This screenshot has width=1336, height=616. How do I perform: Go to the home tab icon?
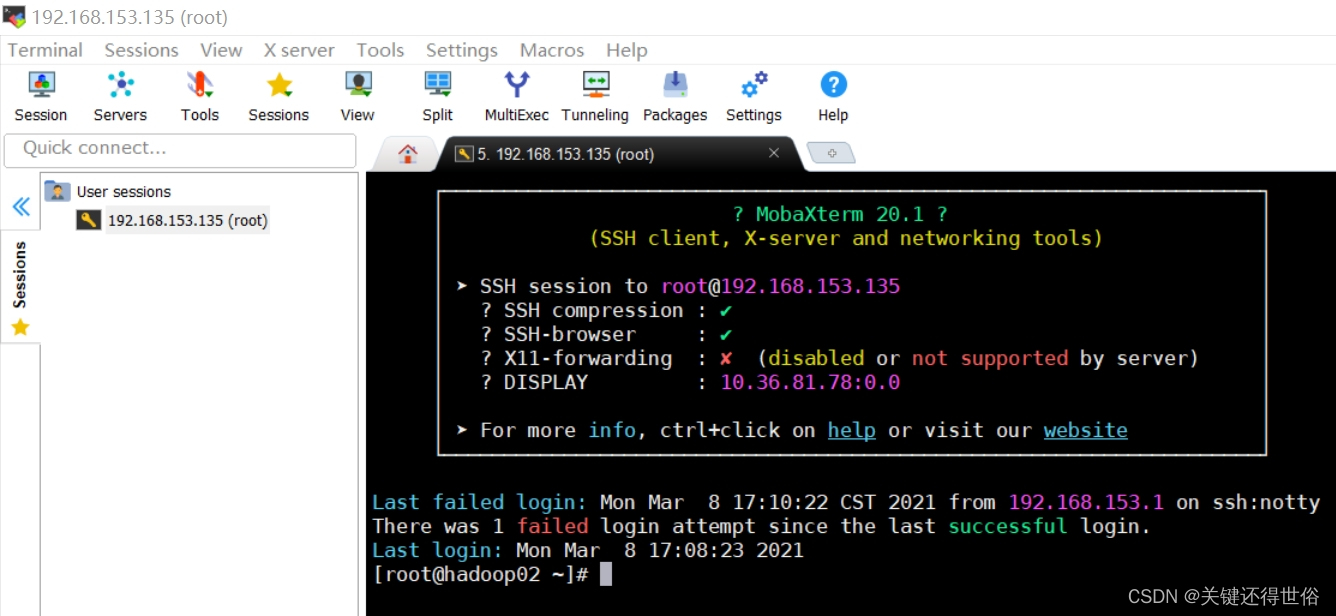tap(407, 154)
